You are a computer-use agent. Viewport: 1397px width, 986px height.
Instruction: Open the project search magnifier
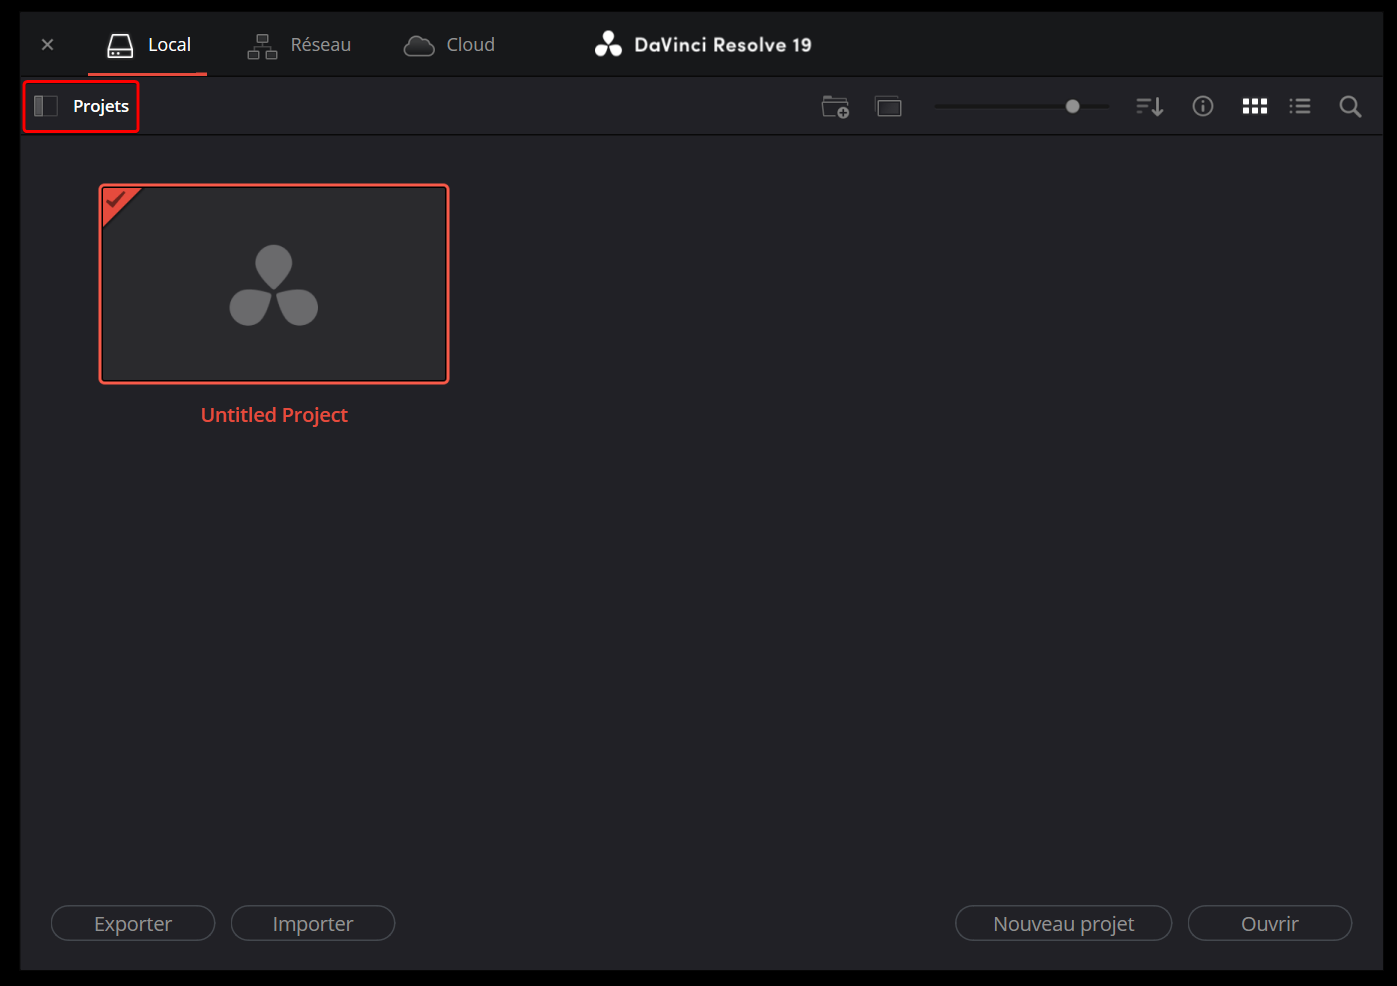(1350, 106)
